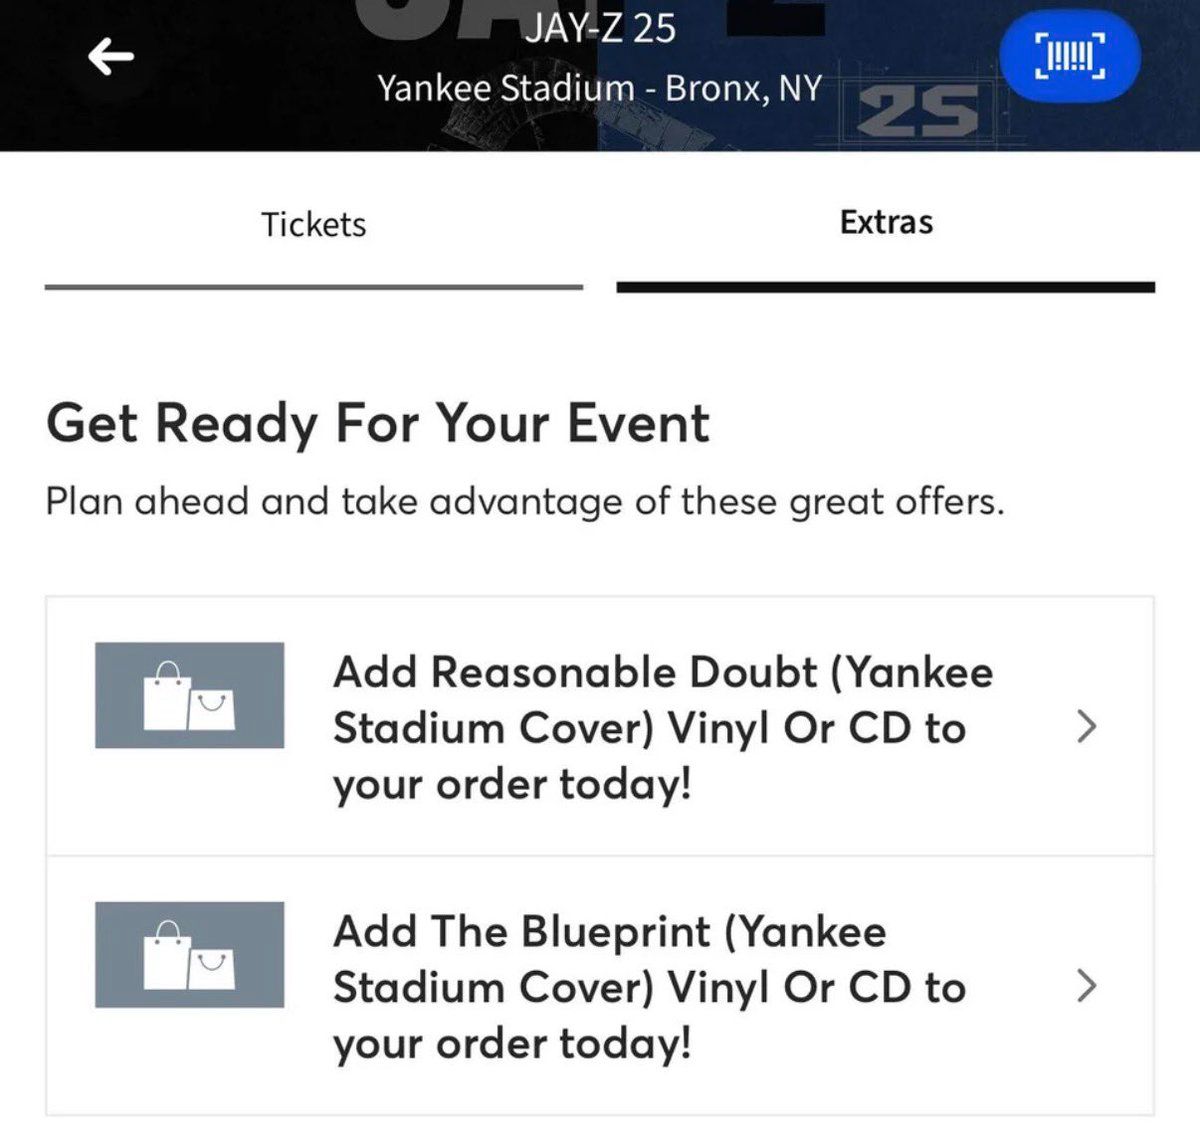Image resolution: width=1200 pixels, height=1136 pixels.
Task: Click the active underline beneath Extras tab
Action: [x=886, y=287]
